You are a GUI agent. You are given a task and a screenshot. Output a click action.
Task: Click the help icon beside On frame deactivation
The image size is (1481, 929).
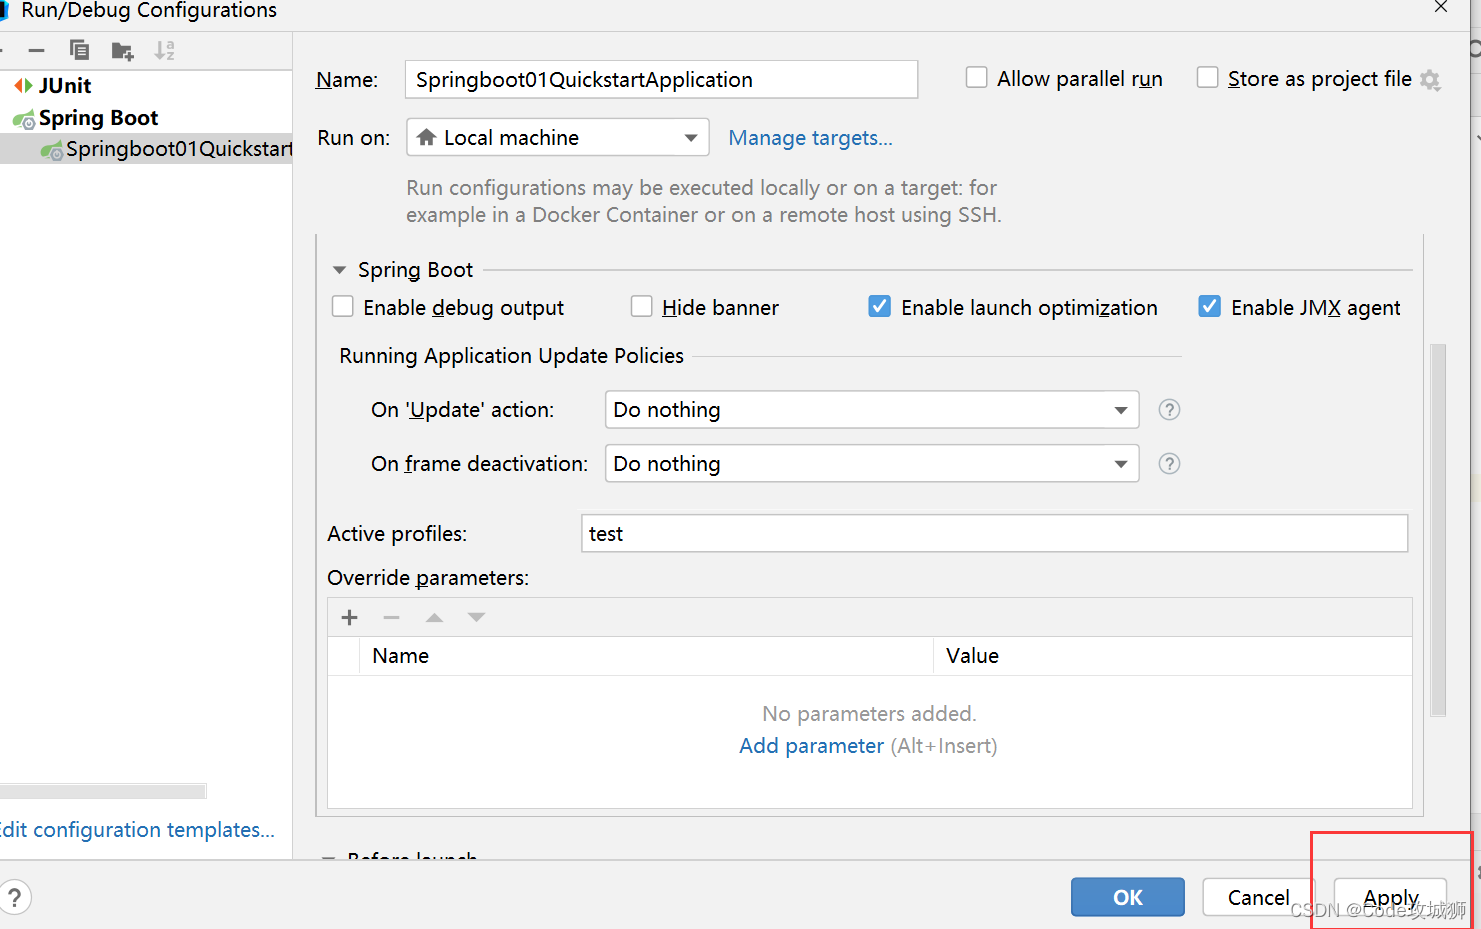1169,464
